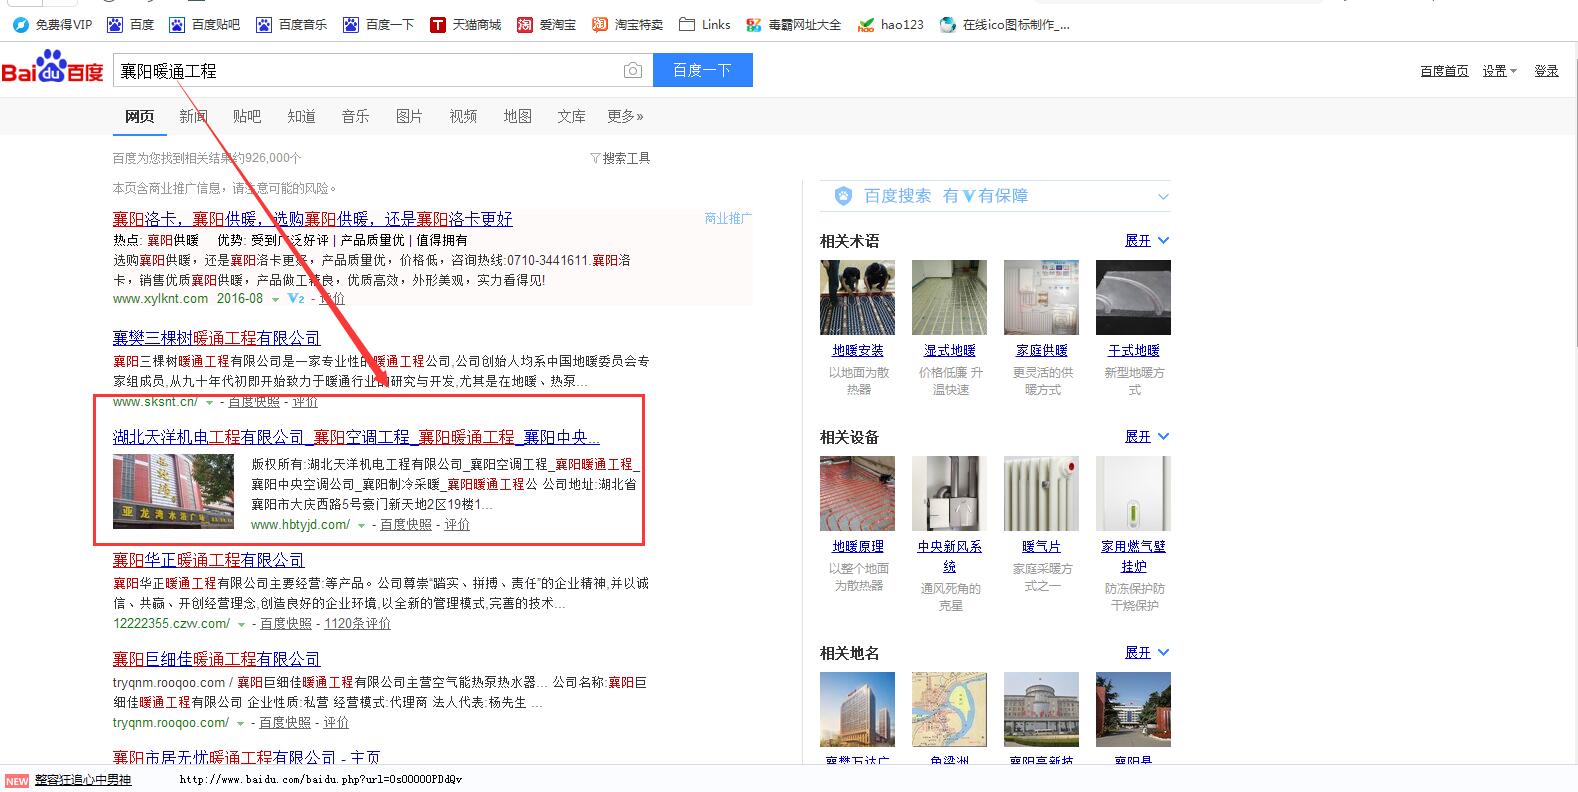Open the 在线ico图标制作 bookmark
This screenshot has width=1578, height=792.
pyautogui.click(x=1004, y=24)
